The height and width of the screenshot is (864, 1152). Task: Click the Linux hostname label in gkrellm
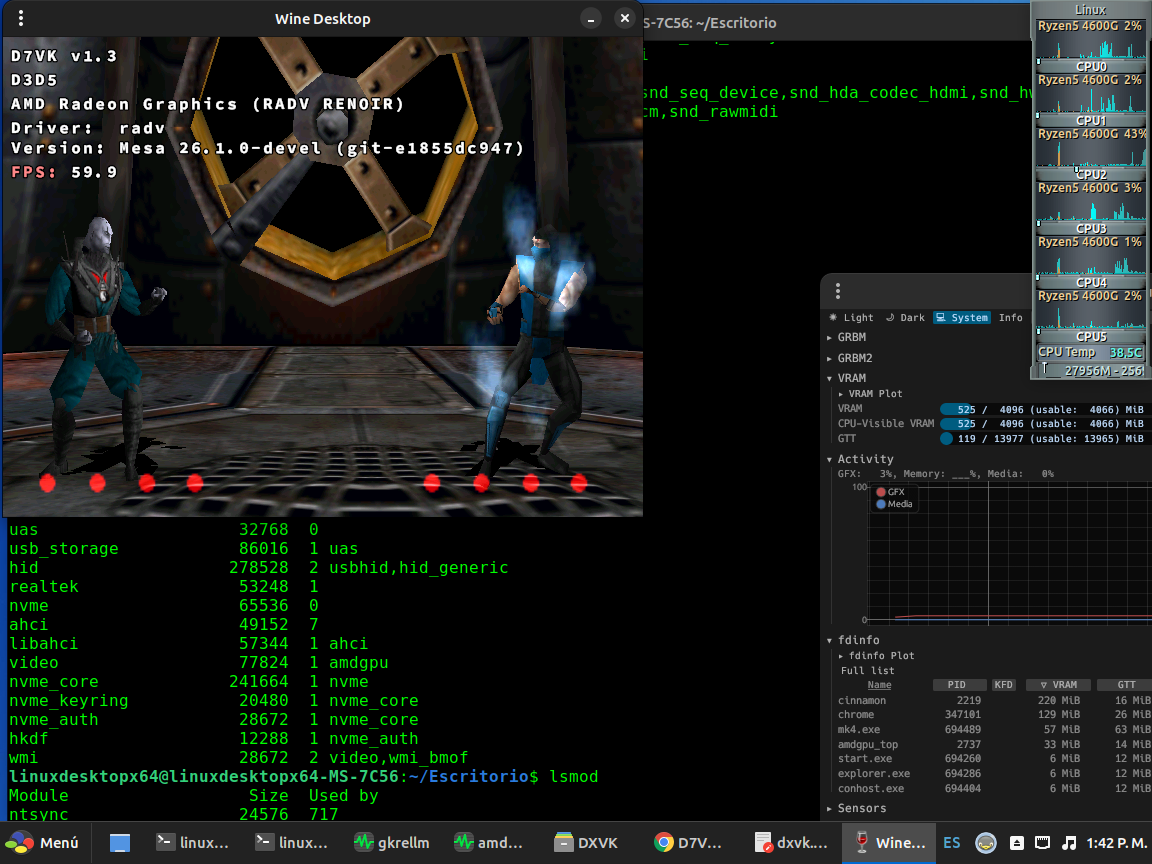coord(1090,10)
